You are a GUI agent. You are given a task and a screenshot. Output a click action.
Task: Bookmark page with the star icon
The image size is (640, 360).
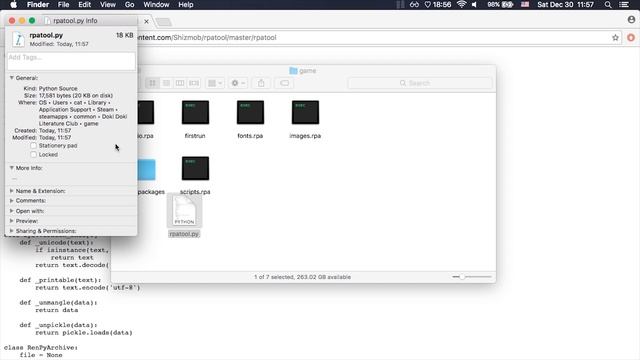615,38
